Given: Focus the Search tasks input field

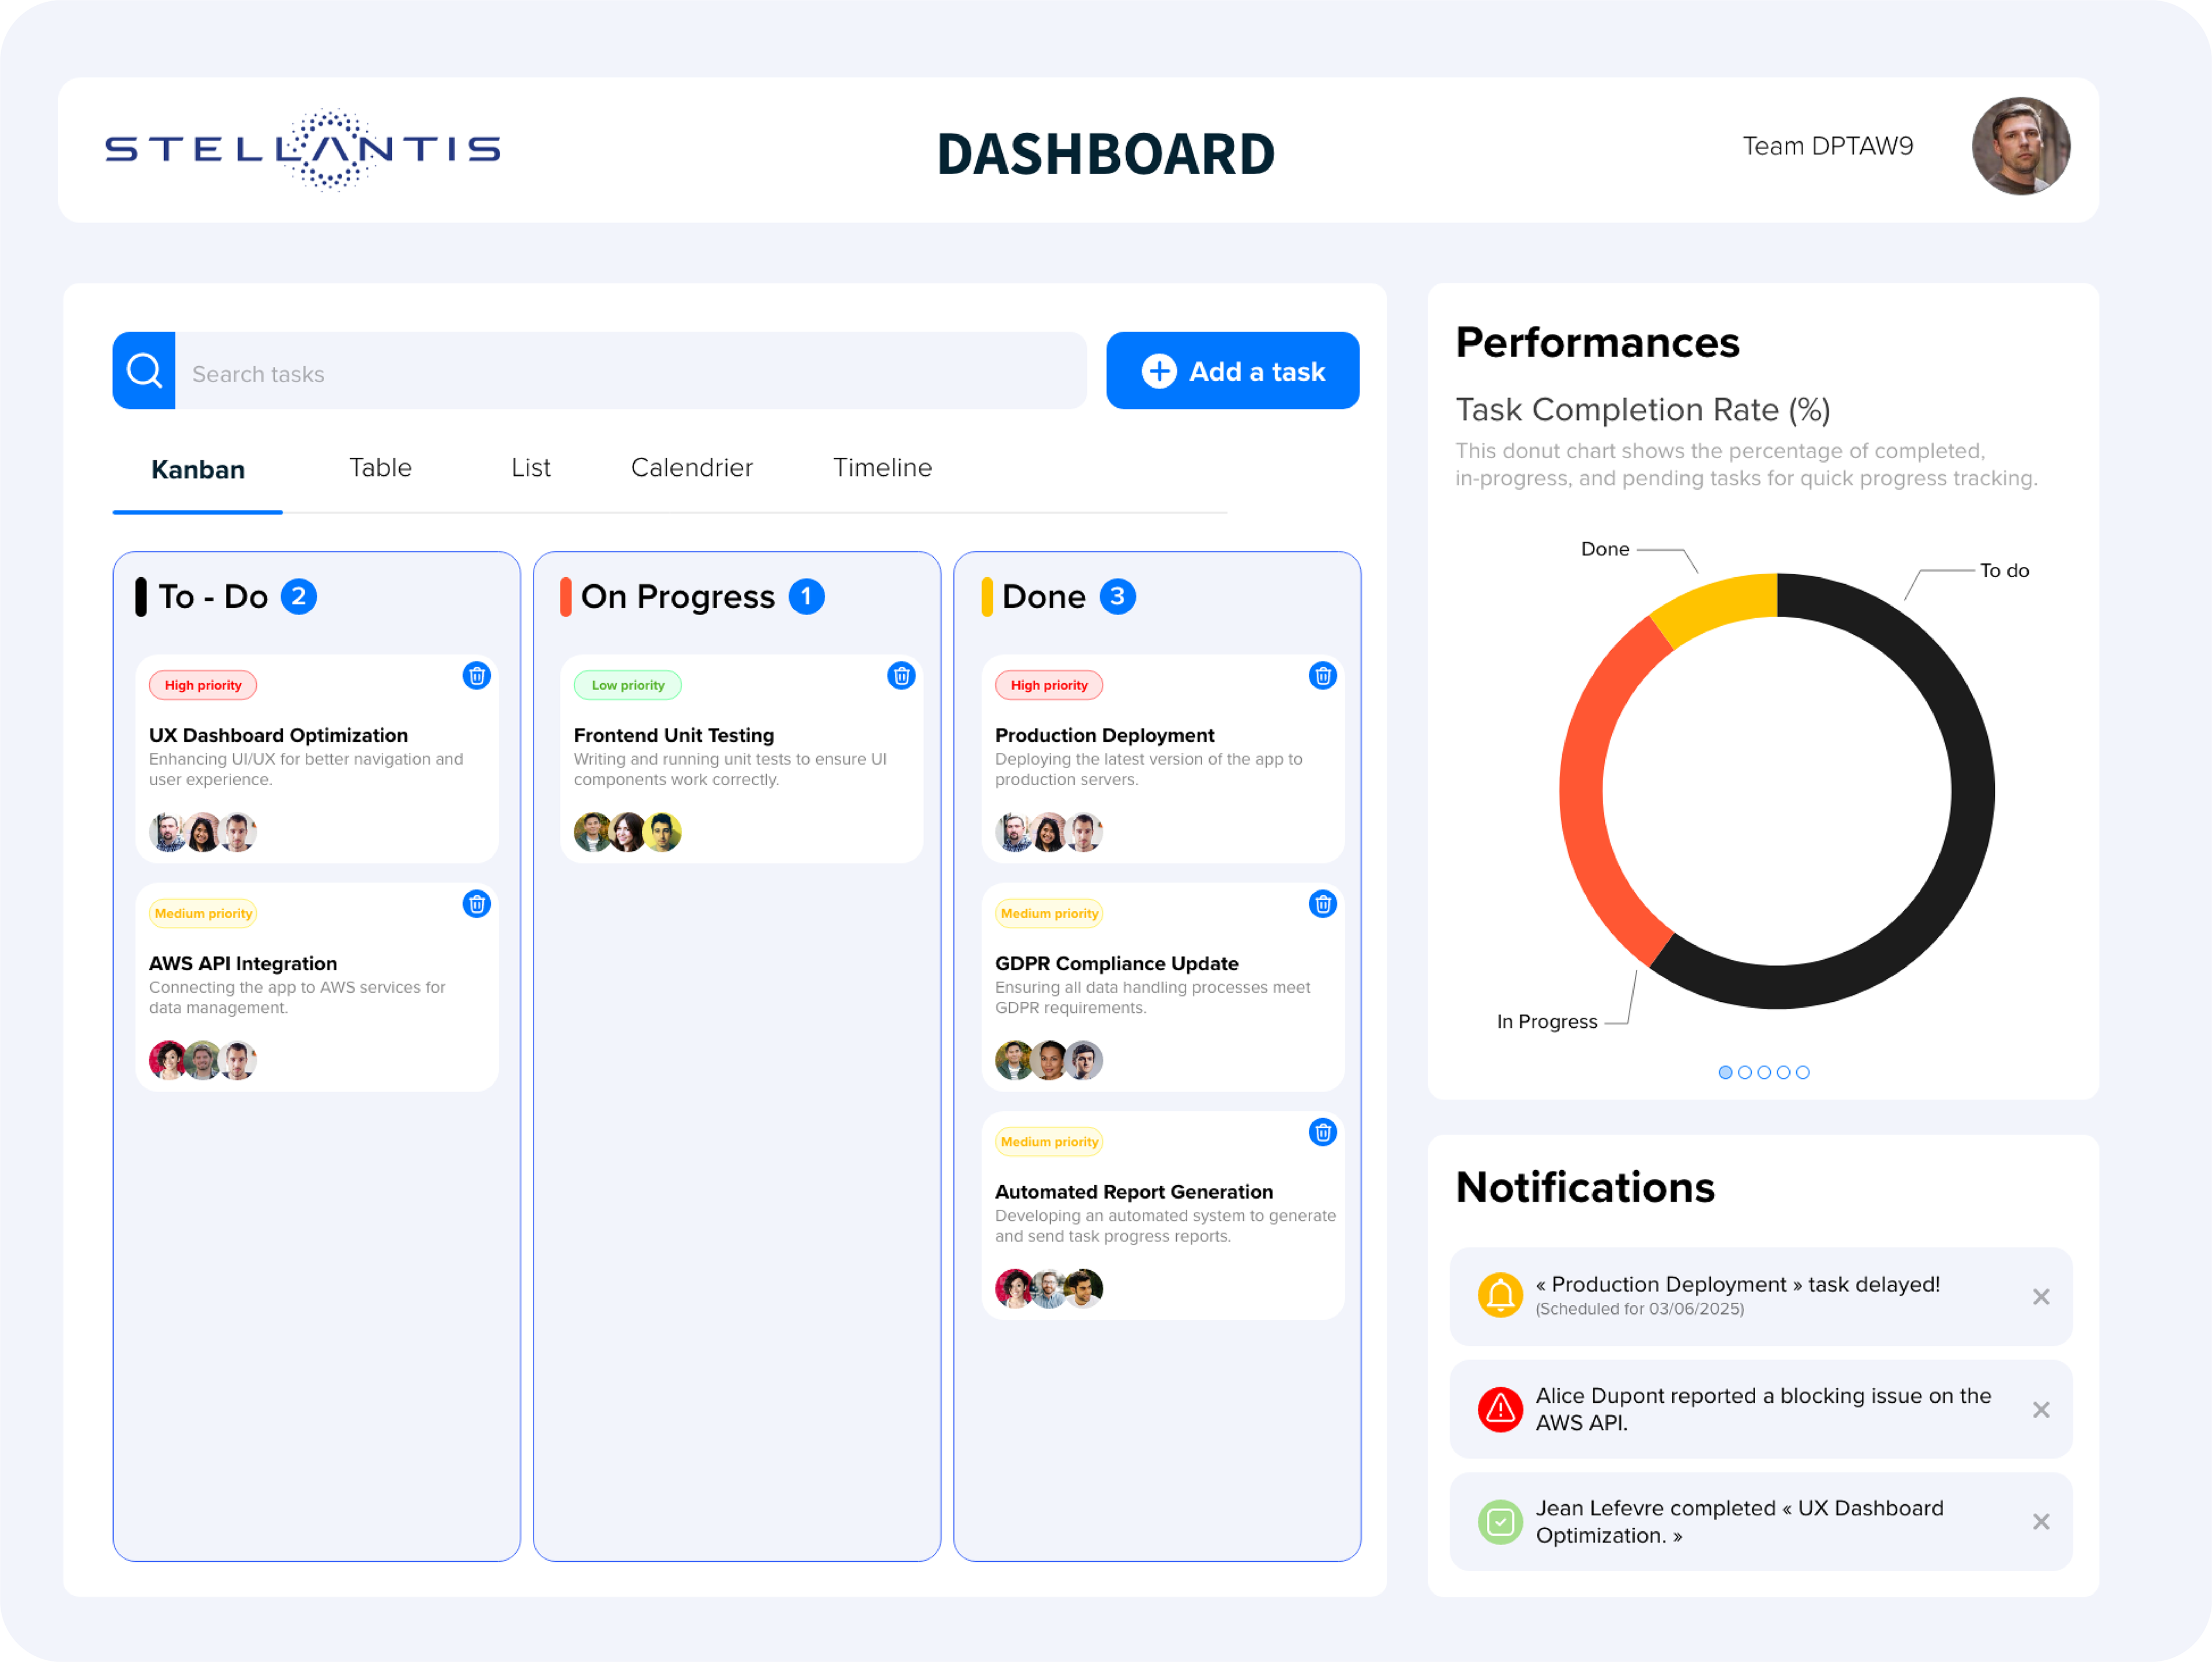Looking at the screenshot, I should 630,373.
